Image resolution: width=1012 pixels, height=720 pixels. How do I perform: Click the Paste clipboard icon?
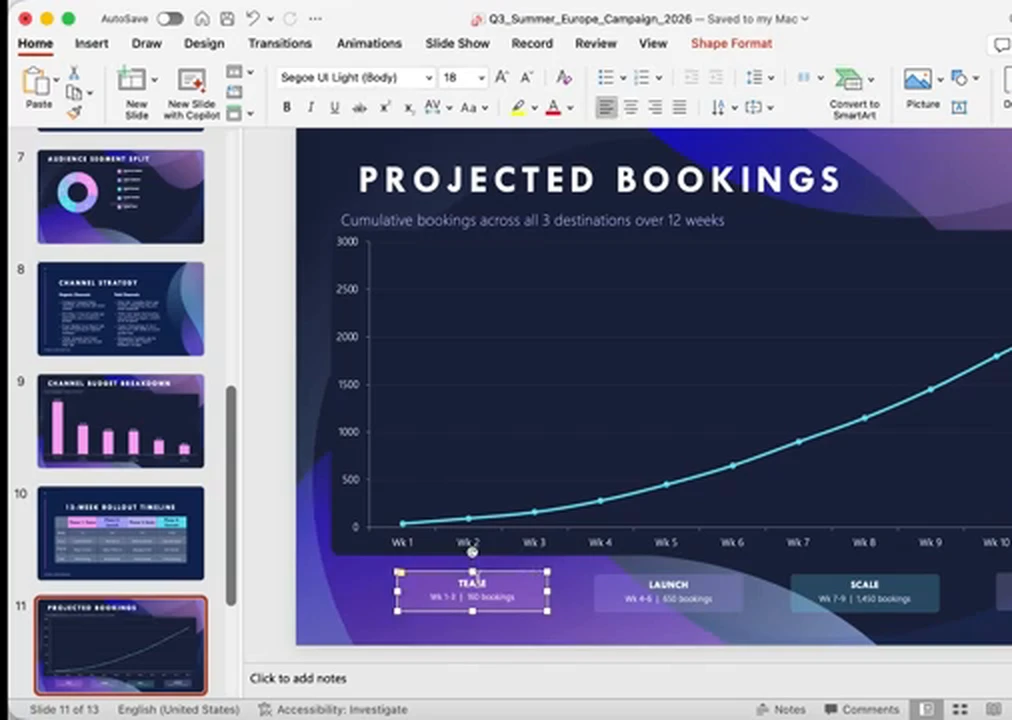36,81
